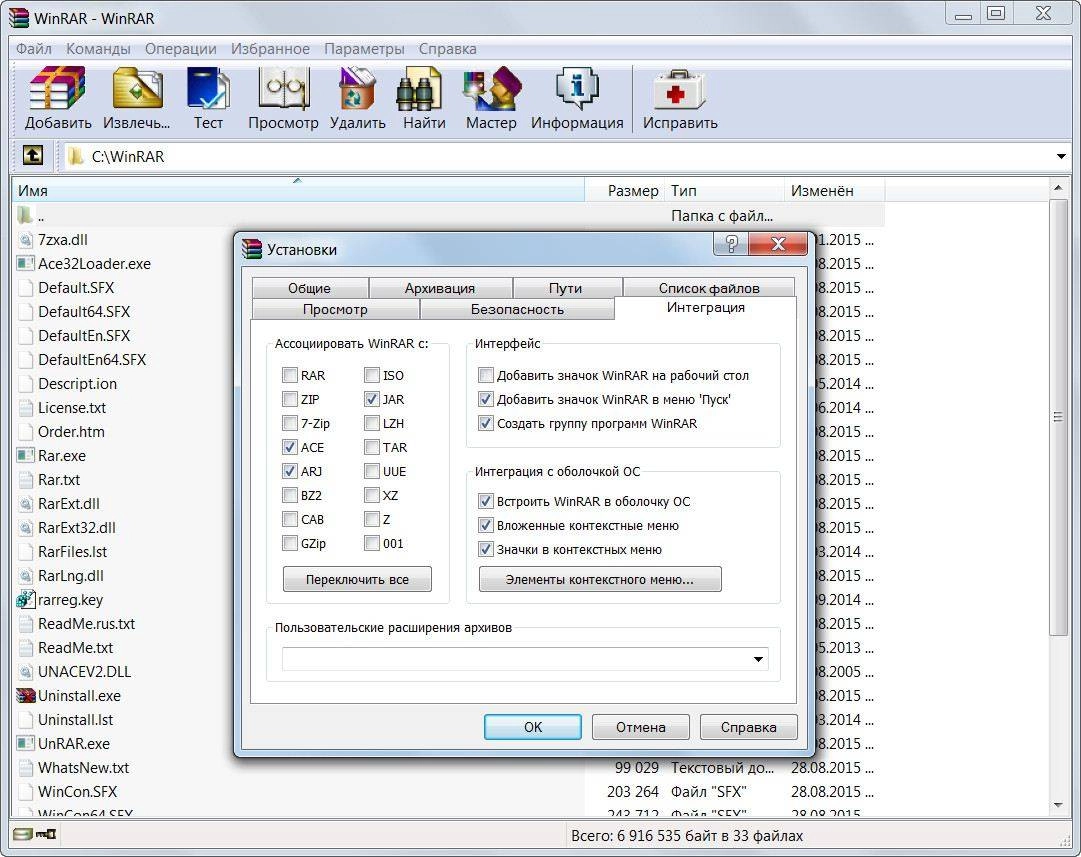
Task: Switch to the Общие tab
Action: [310, 288]
